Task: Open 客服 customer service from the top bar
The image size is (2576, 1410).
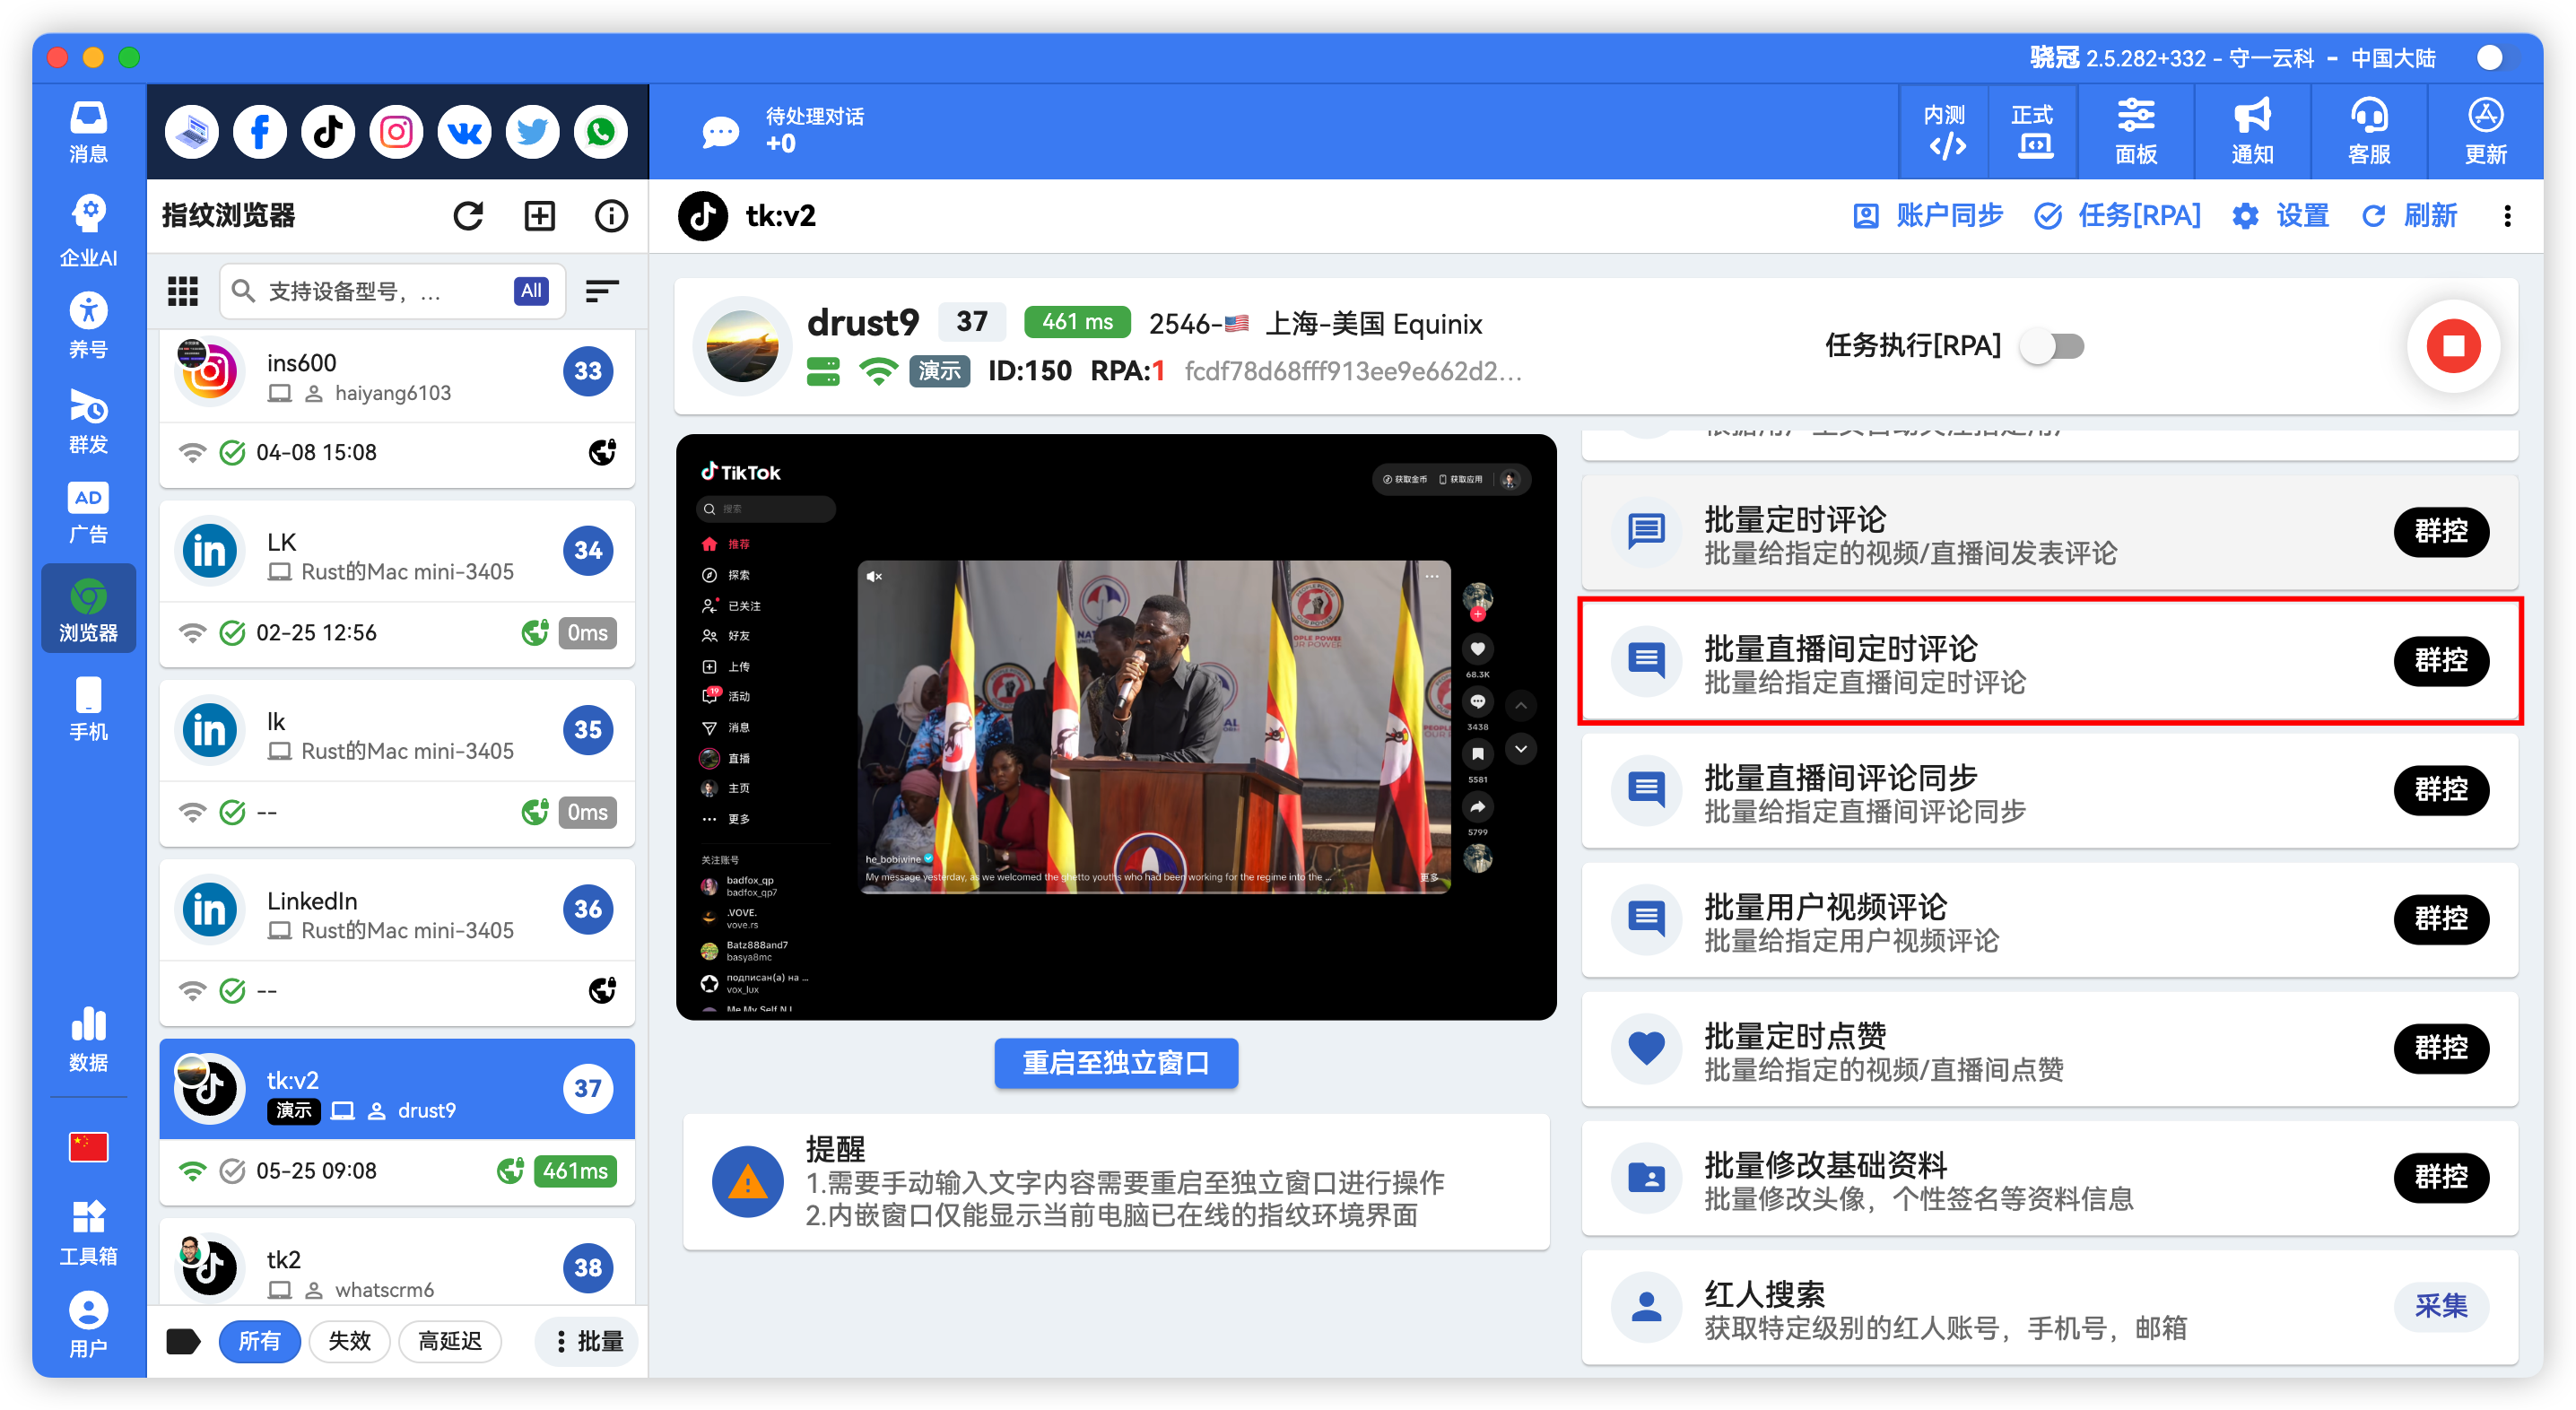Action: pyautogui.click(x=2369, y=131)
